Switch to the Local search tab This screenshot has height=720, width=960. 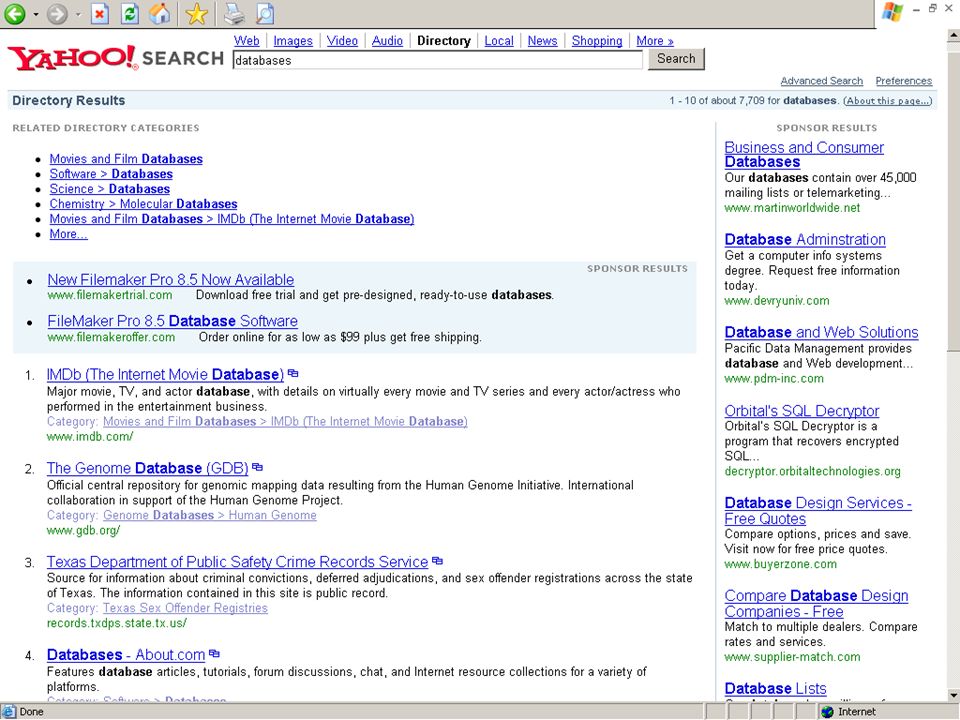[x=499, y=41]
